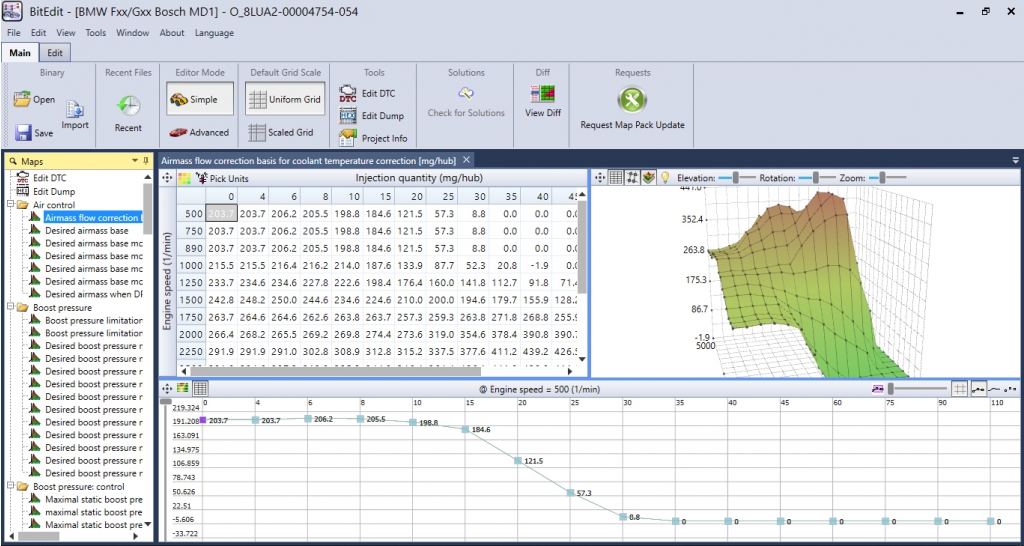The height and width of the screenshot is (546, 1024).
Task: Adjust the Elevation slider
Action: tap(735, 177)
